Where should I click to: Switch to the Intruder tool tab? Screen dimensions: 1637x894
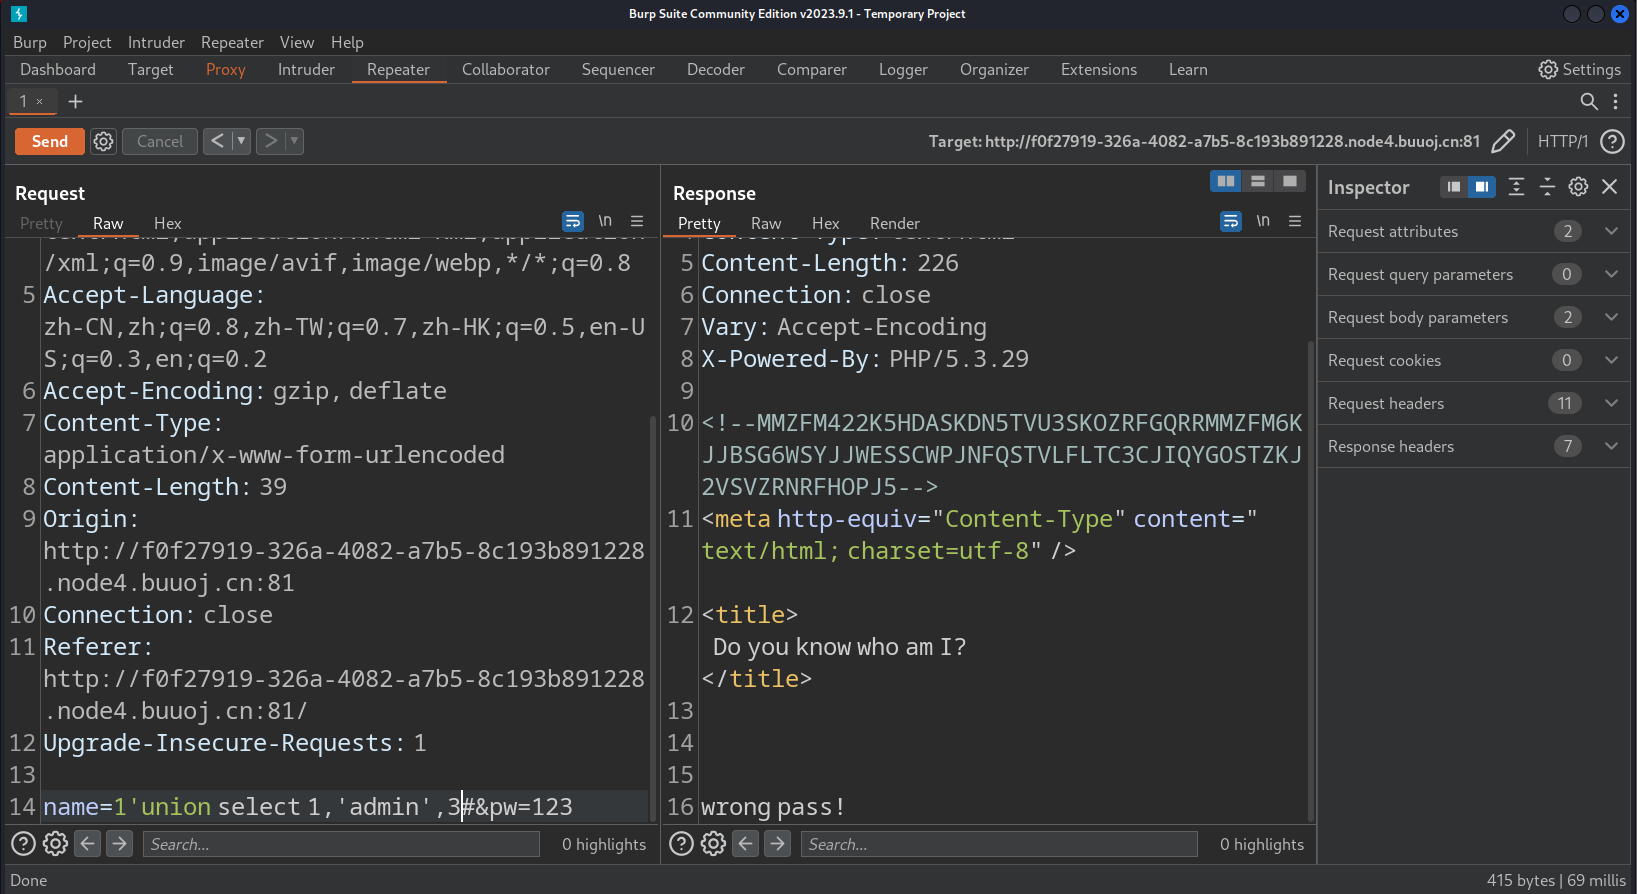pos(306,69)
